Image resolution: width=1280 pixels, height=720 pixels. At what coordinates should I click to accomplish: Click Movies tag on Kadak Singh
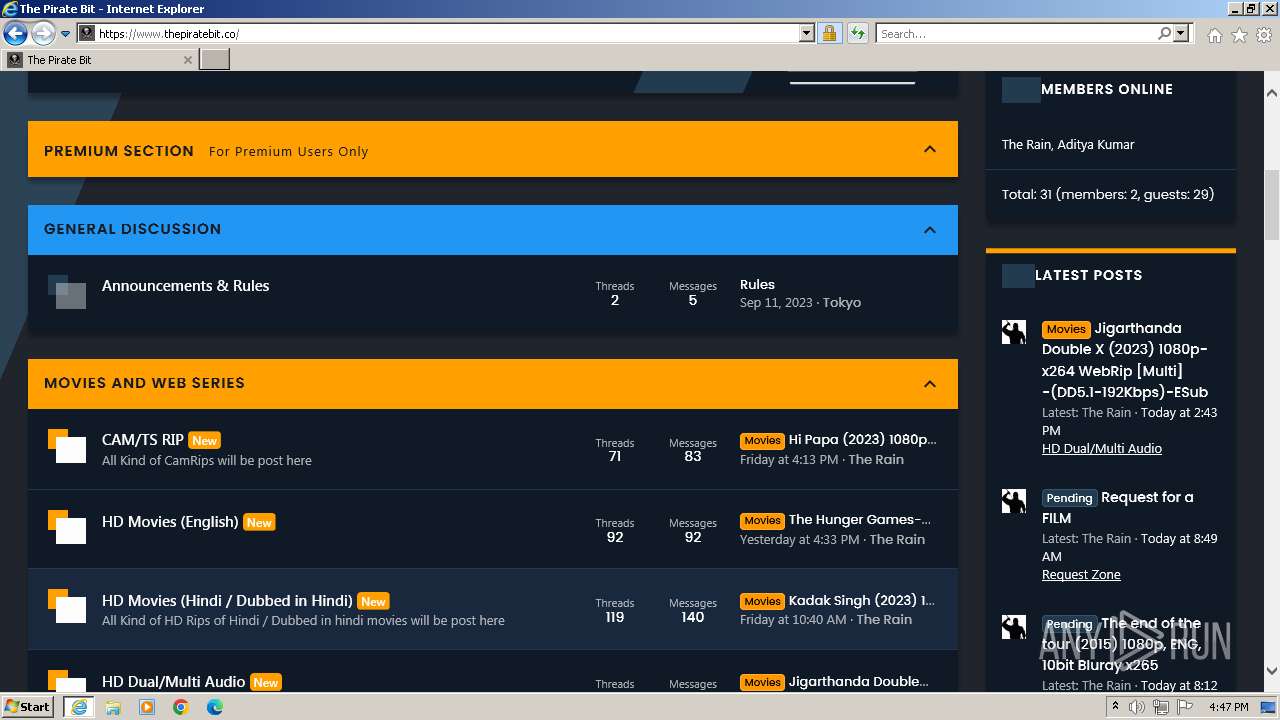click(762, 601)
